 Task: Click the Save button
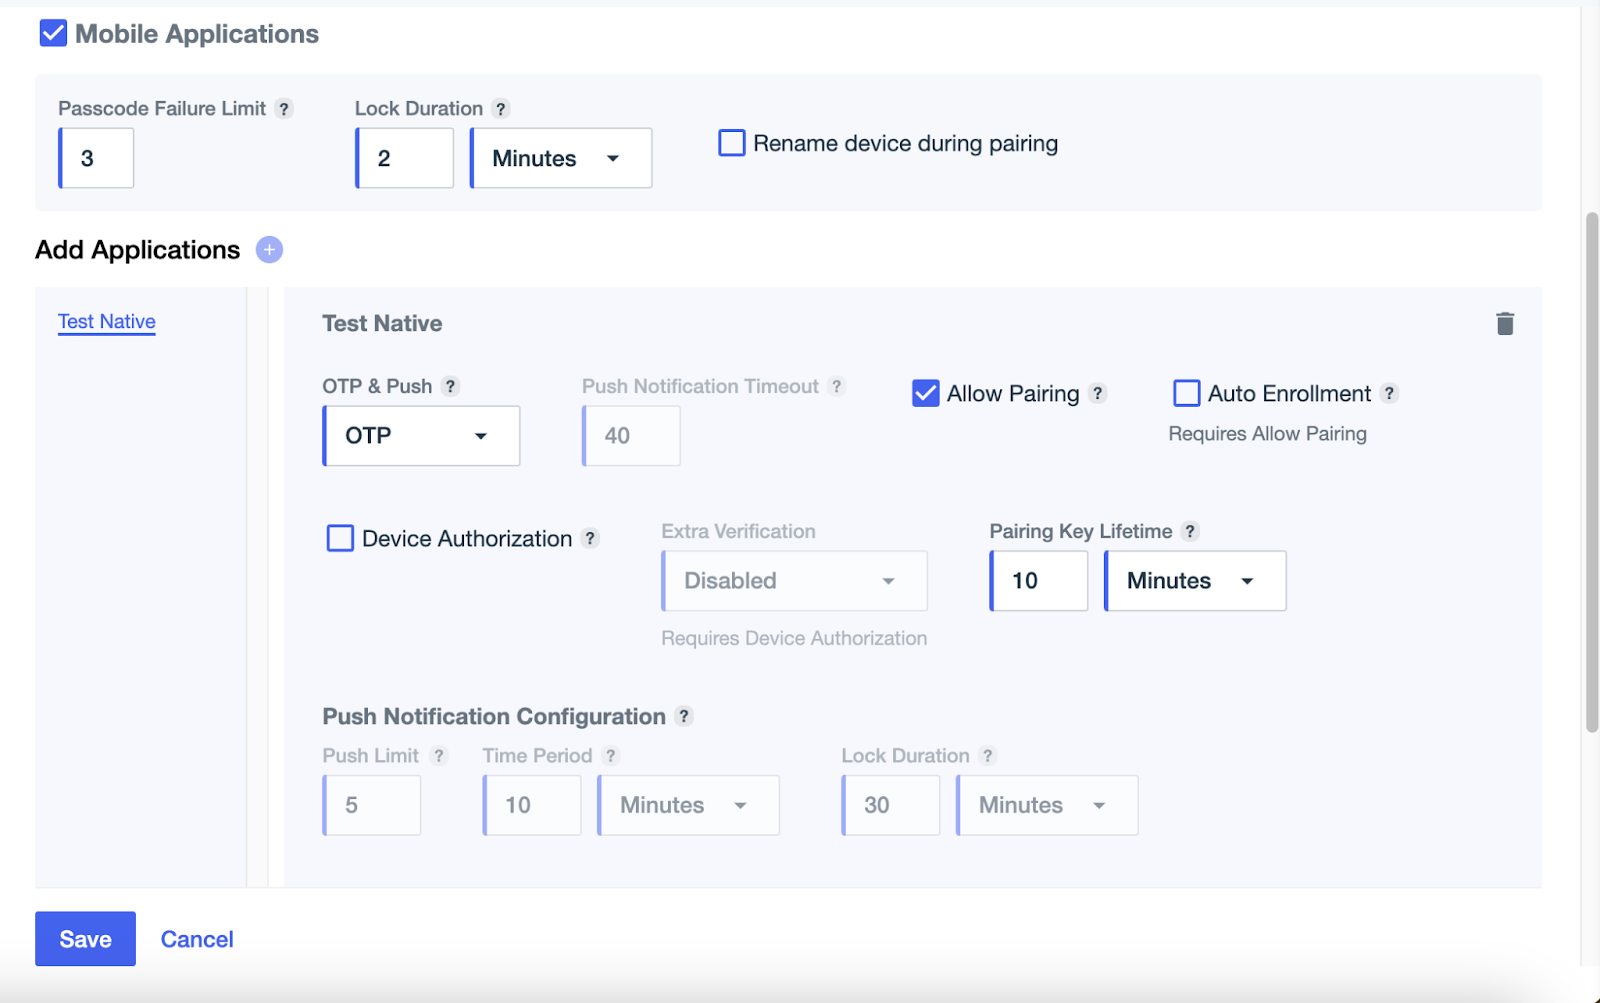tap(85, 939)
